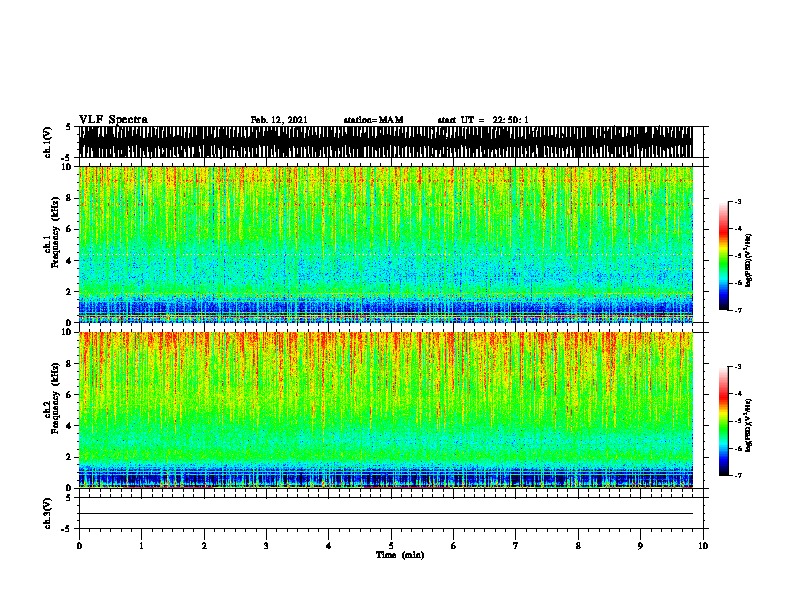The width and height of the screenshot is (792, 612).
Task: Click the date 'Feb. 12, 2021' header
Action: tap(279, 120)
